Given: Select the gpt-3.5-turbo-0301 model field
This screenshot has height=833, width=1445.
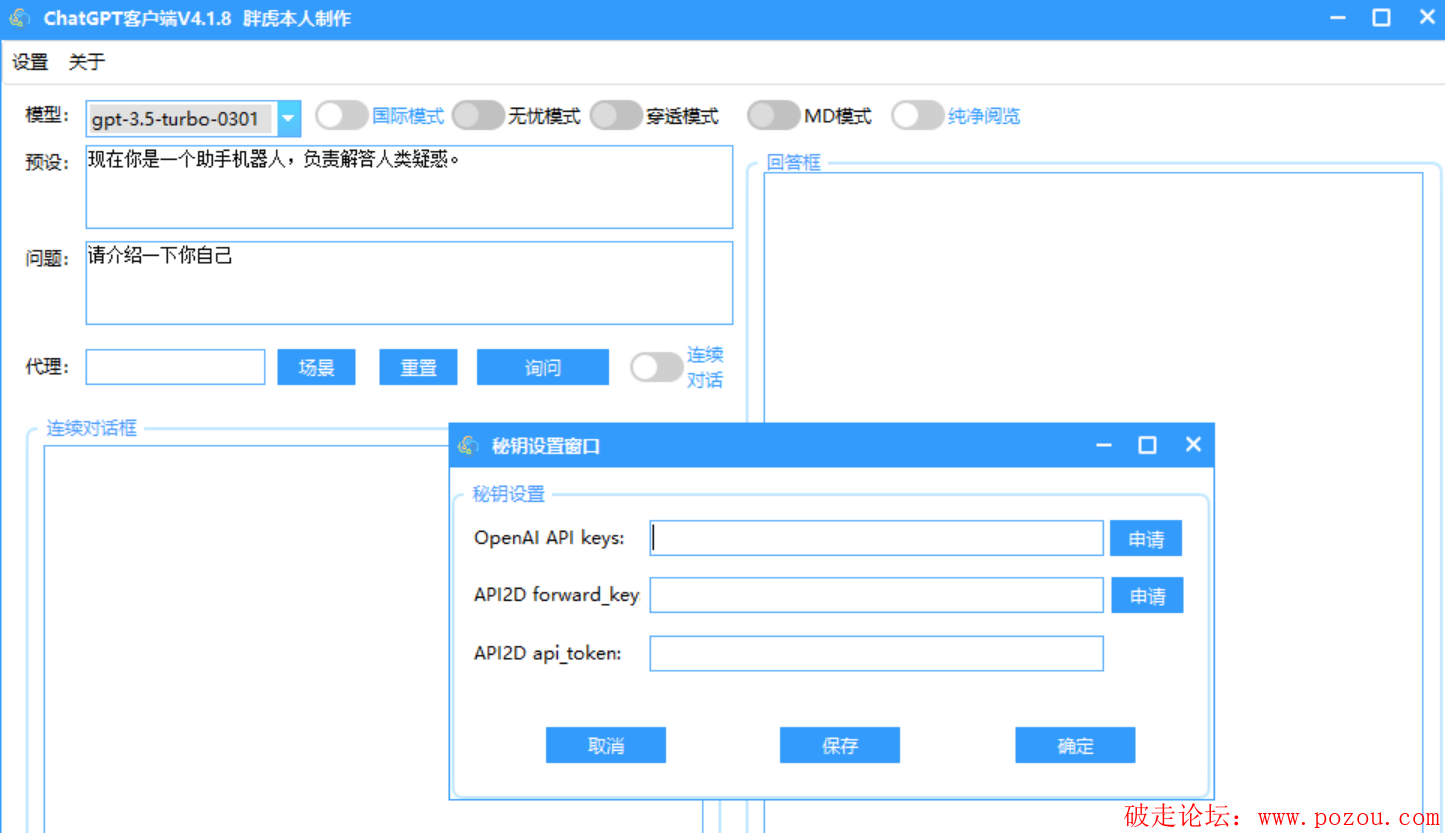Looking at the screenshot, I should 181,119.
